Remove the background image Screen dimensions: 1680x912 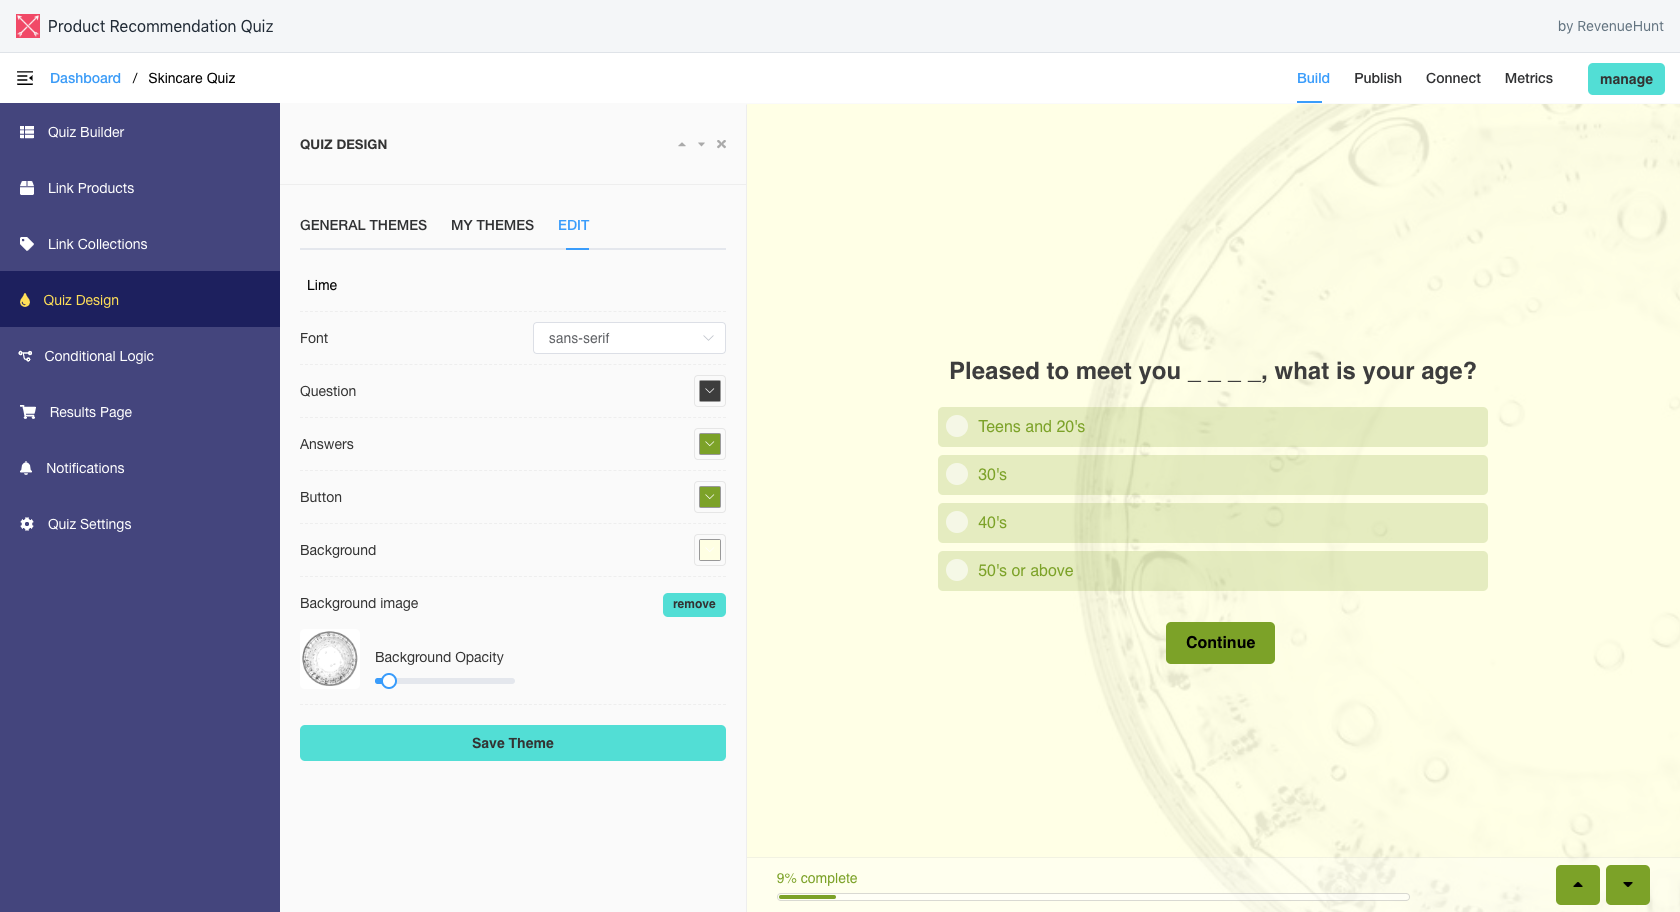pos(694,604)
